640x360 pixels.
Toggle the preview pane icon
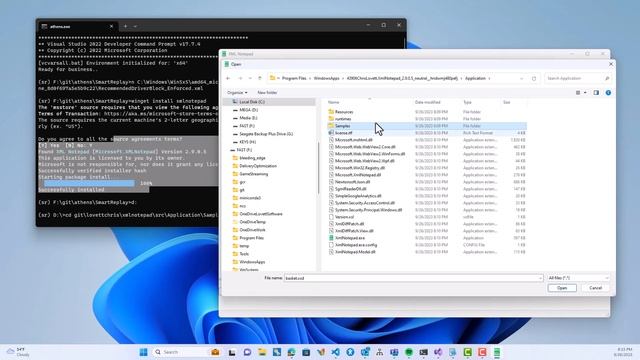point(596,93)
